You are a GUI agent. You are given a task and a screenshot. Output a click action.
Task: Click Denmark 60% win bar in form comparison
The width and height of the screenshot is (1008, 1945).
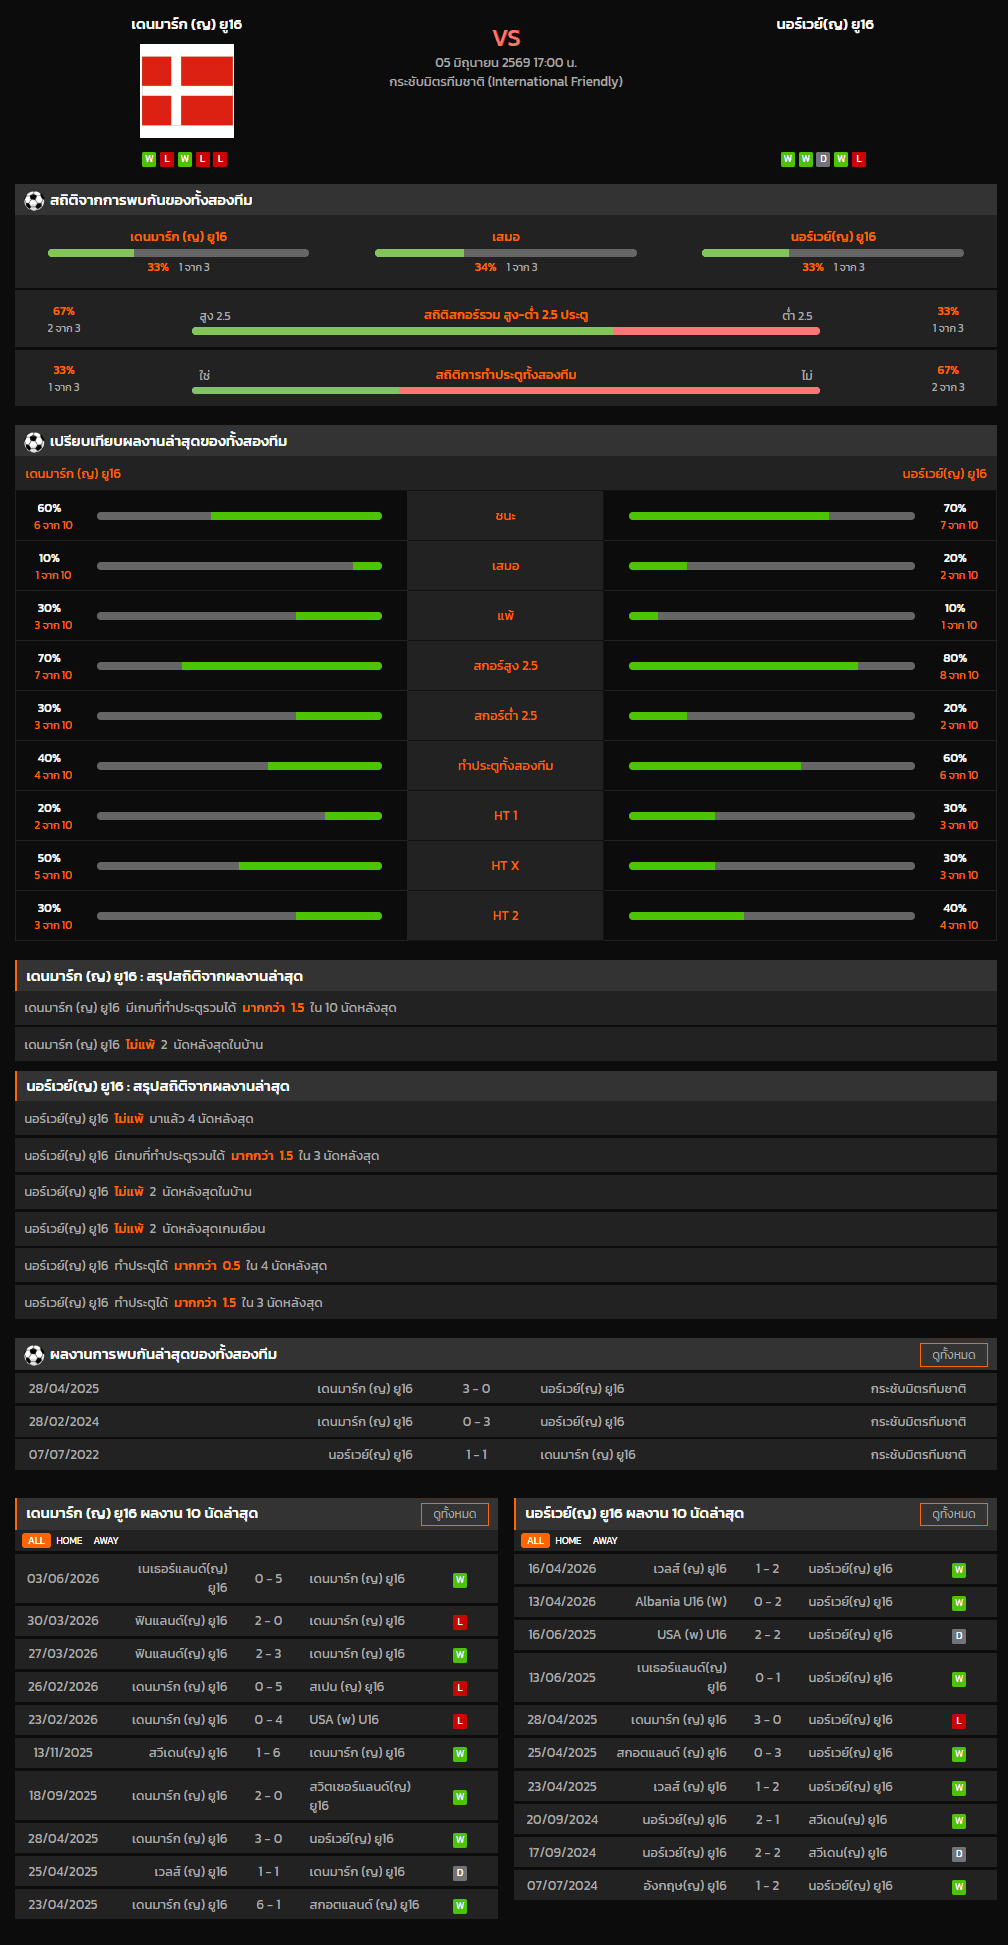(x=239, y=516)
